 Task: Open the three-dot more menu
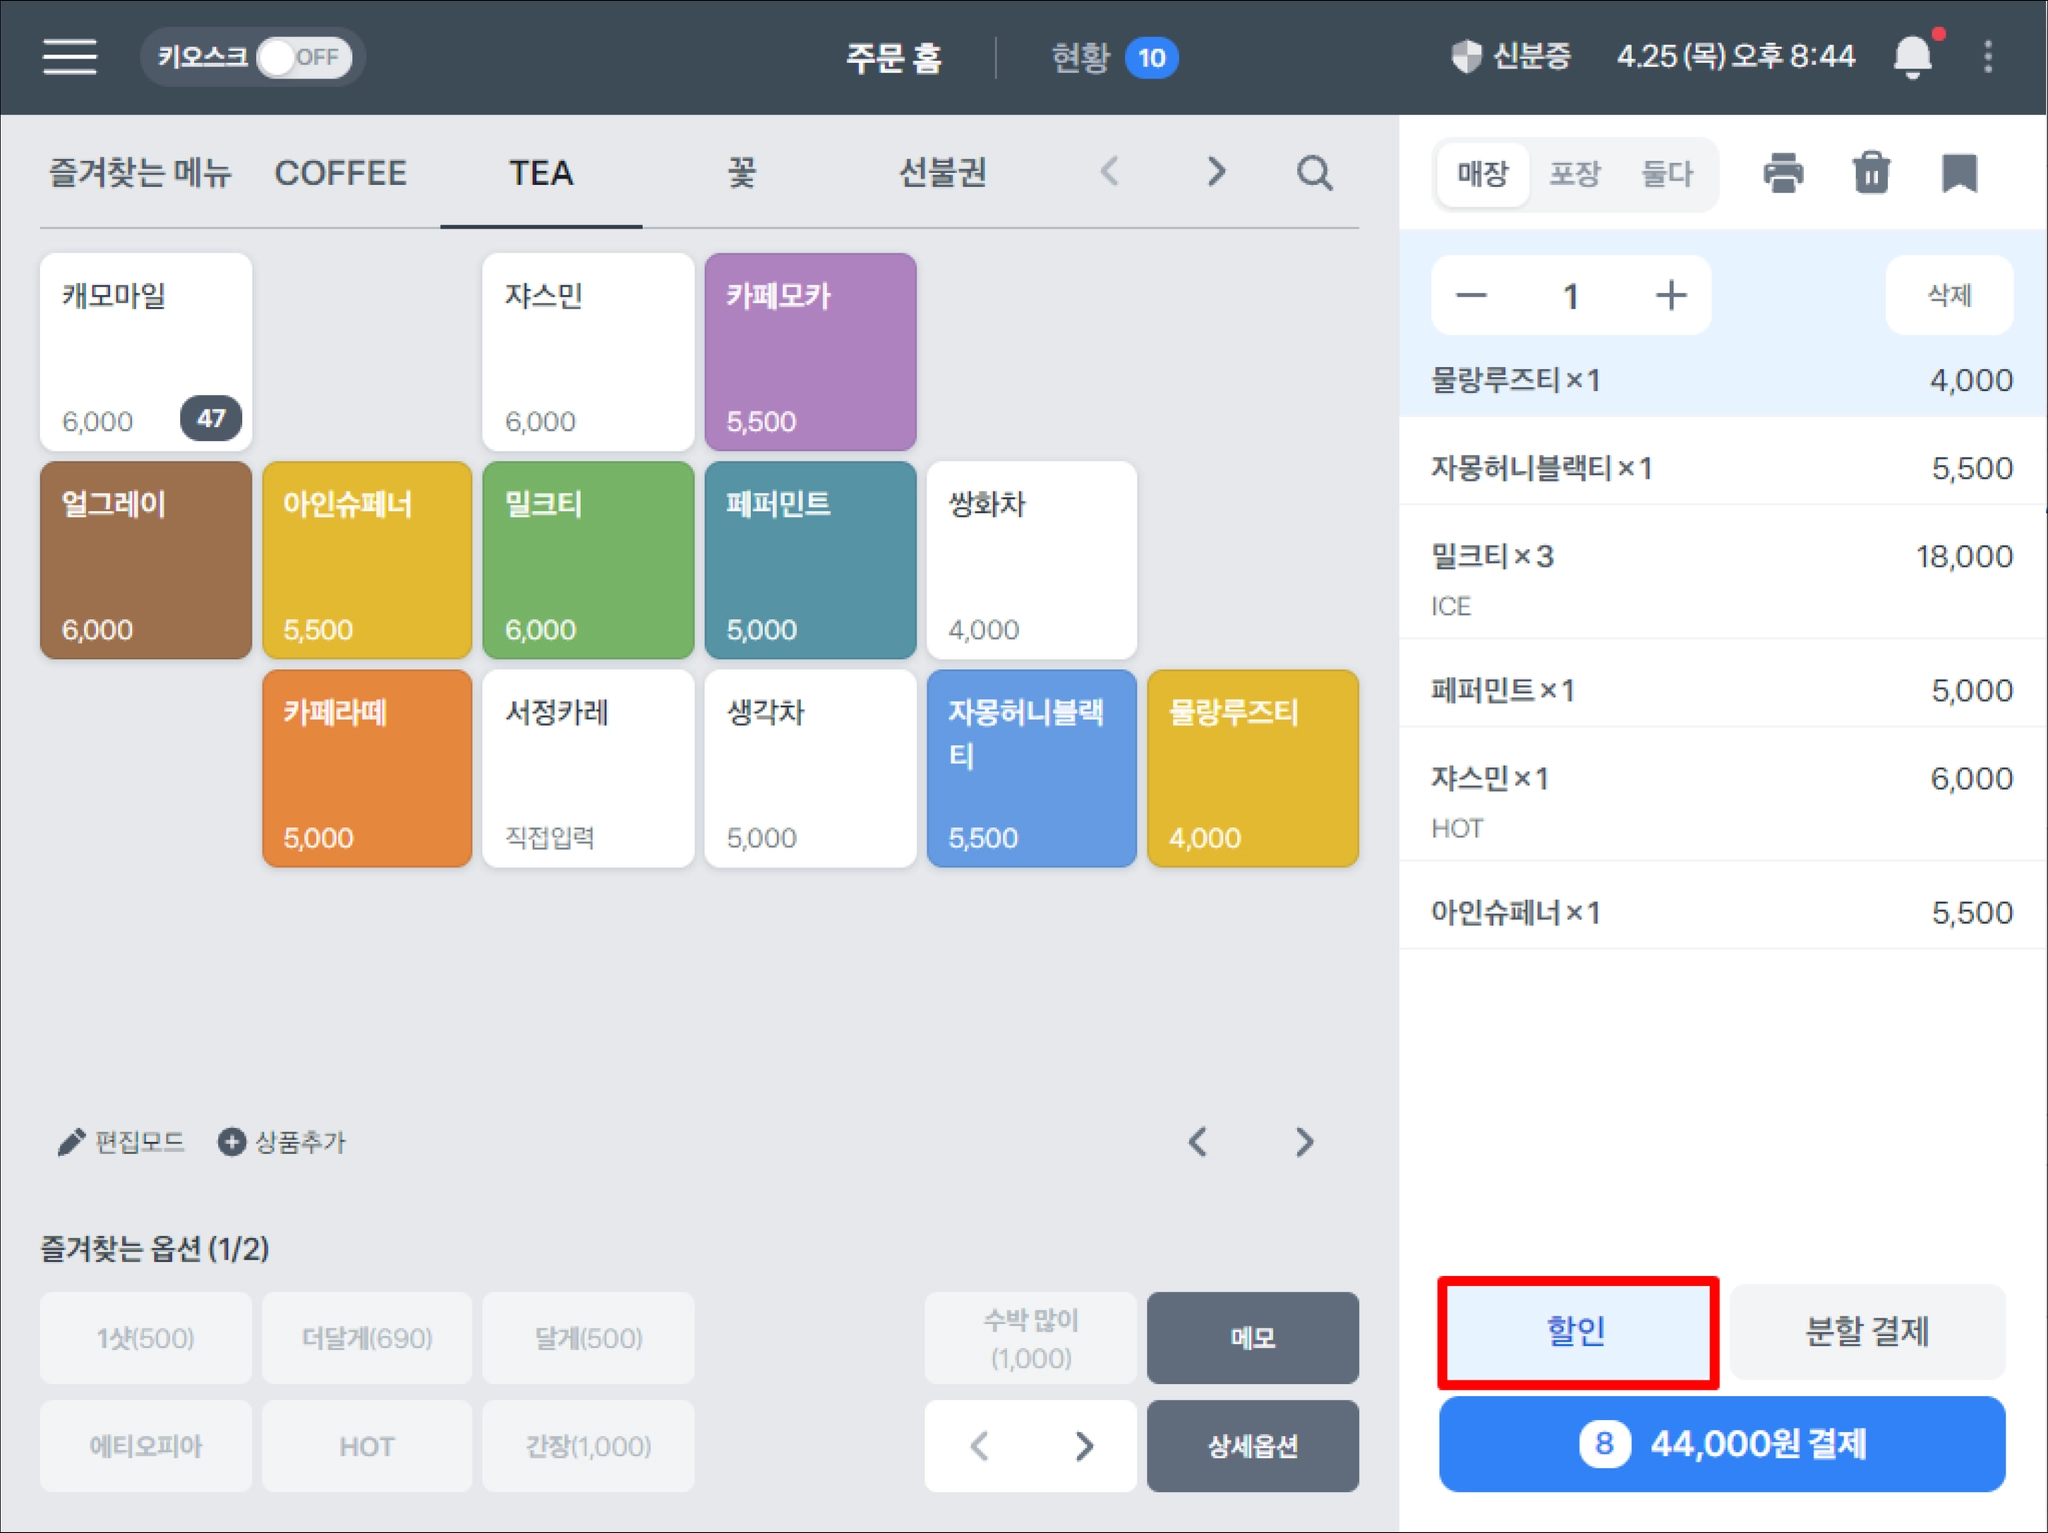tap(1988, 57)
